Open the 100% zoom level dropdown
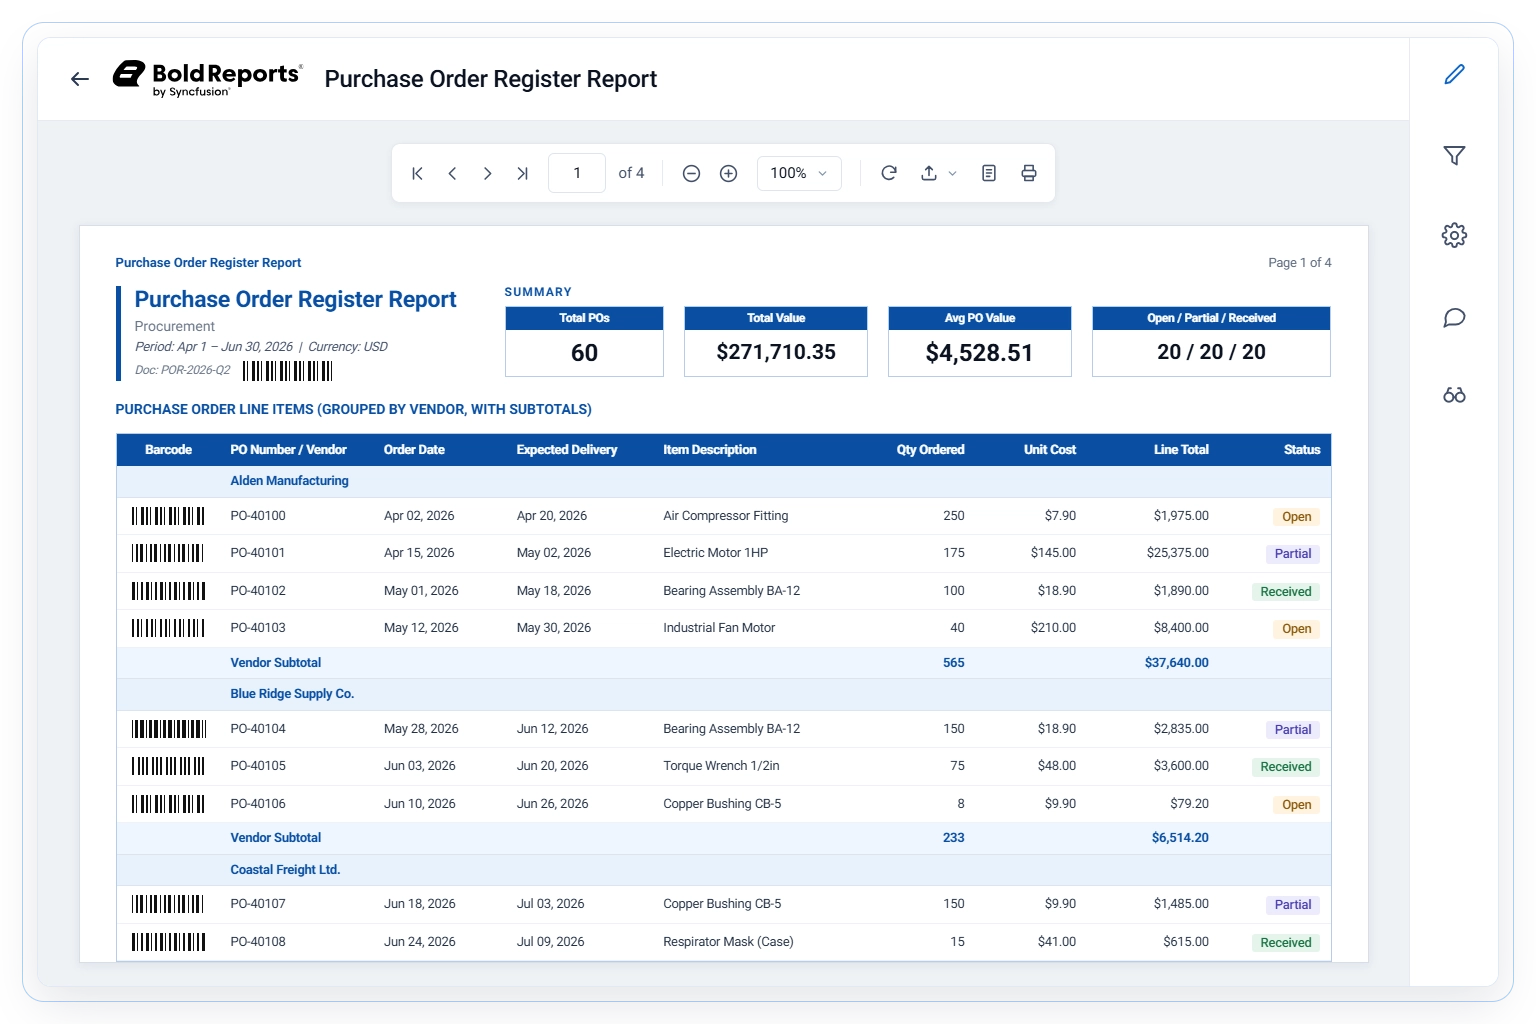The height and width of the screenshot is (1024, 1536). coord(799,173)
